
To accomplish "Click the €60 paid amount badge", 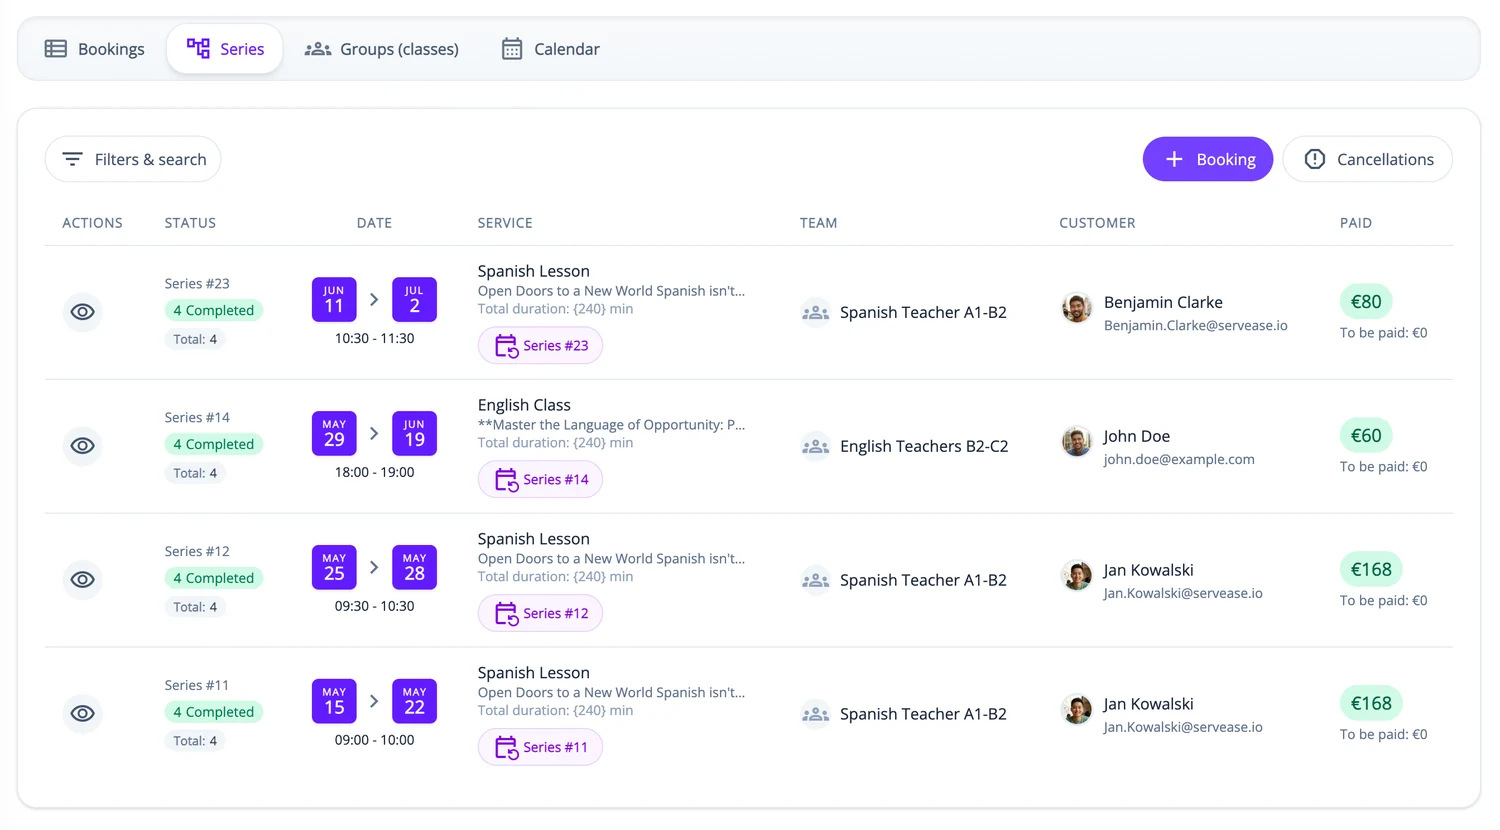I will pos(1366,436).
